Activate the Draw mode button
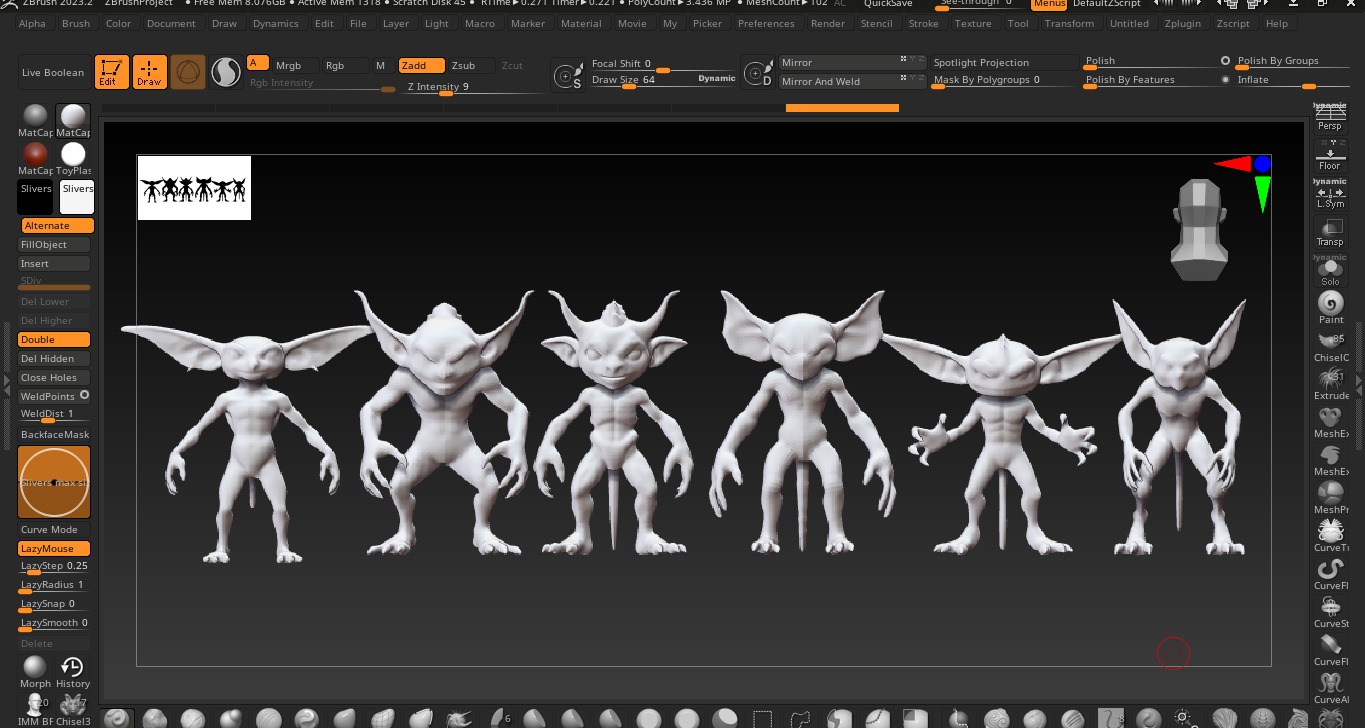Viewport: 1365px width, 728px height. (x=150, y=72)
